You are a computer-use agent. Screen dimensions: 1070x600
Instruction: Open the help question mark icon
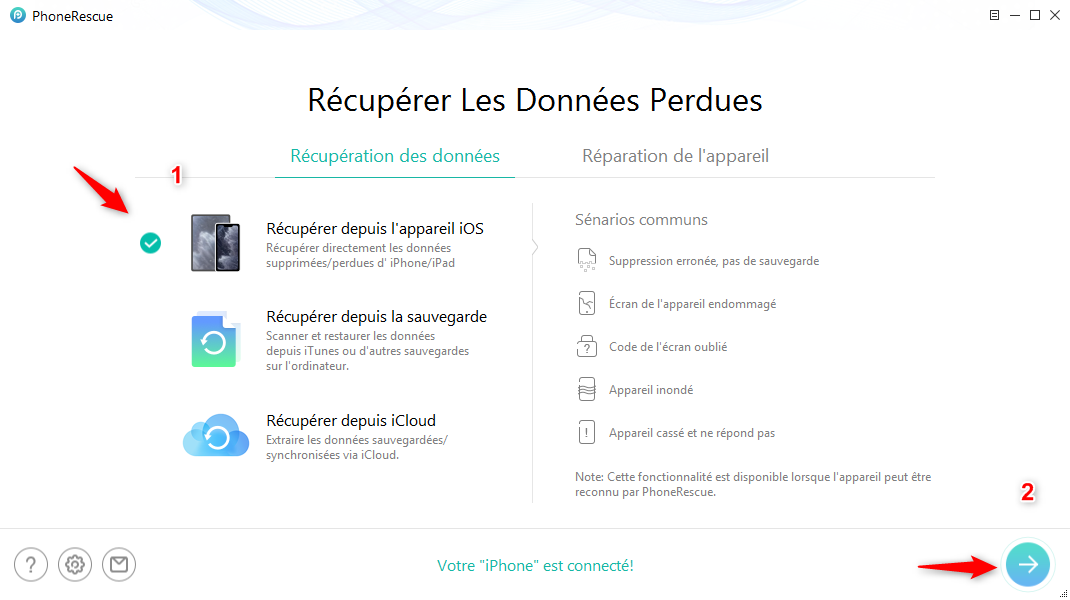31,565
